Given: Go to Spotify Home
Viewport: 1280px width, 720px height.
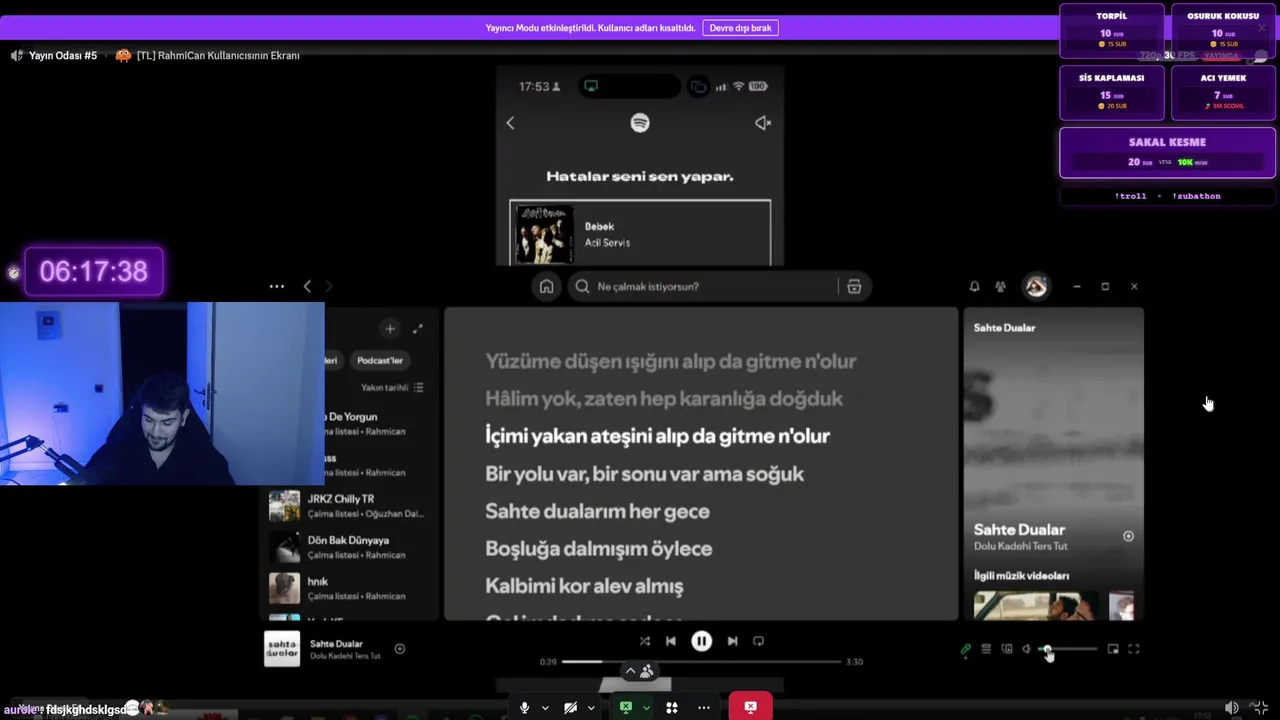Looking at the screenshot, I should pyautogui.click(x=546, y=286).
